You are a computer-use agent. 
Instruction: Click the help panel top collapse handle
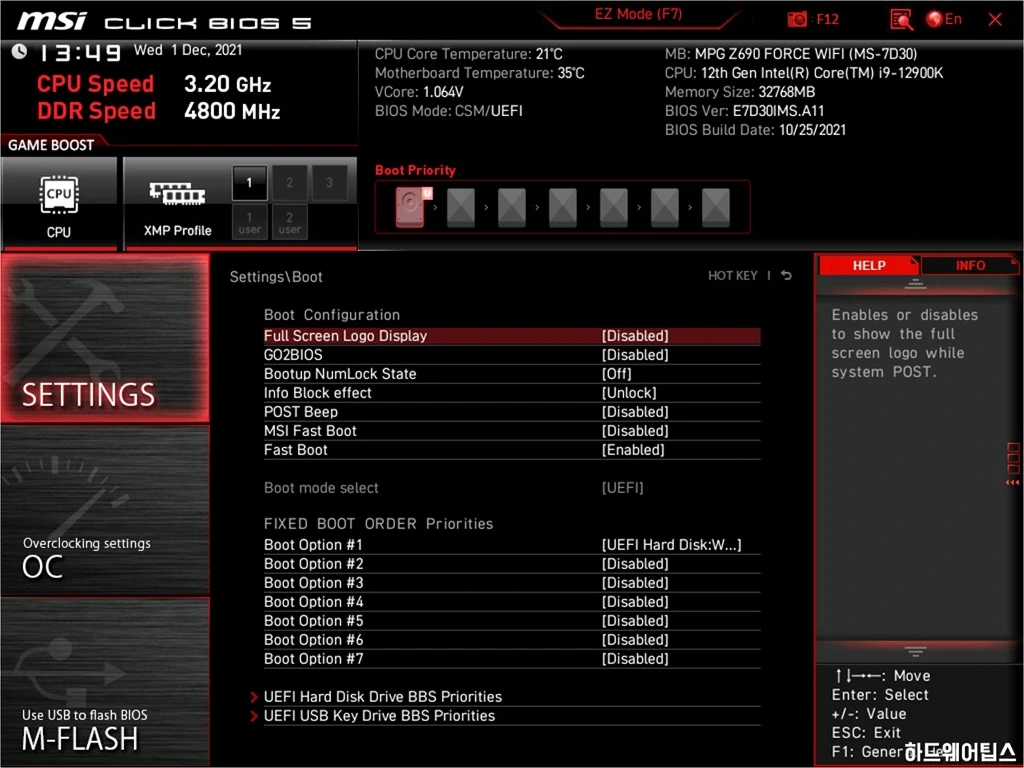[915, 284]
